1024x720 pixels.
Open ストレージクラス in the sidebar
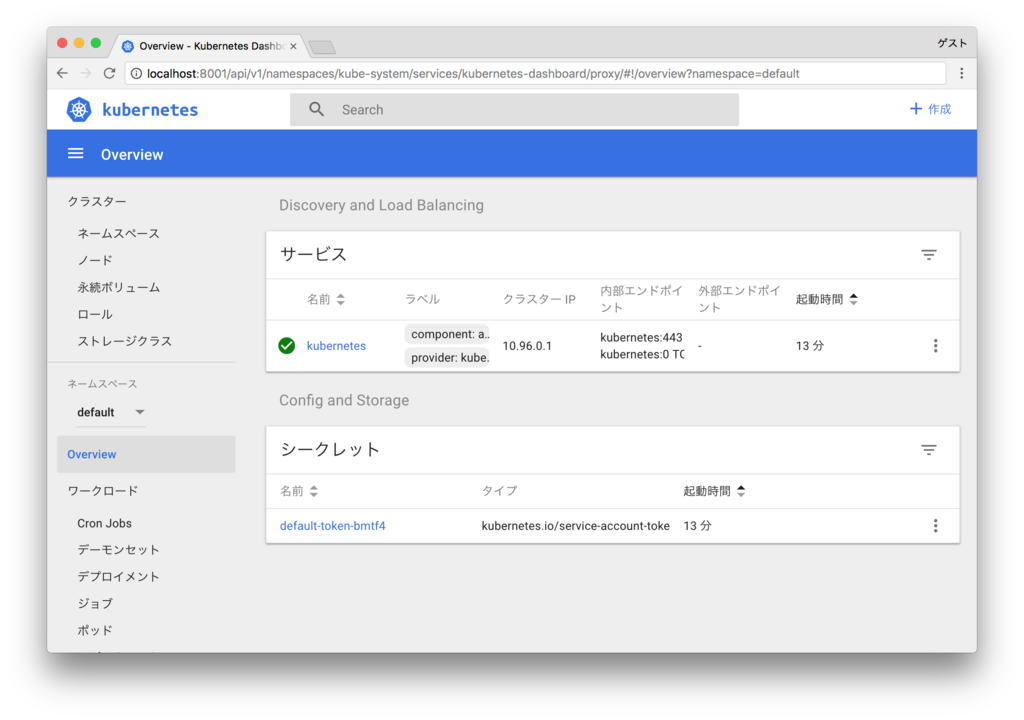click(125, 341)
